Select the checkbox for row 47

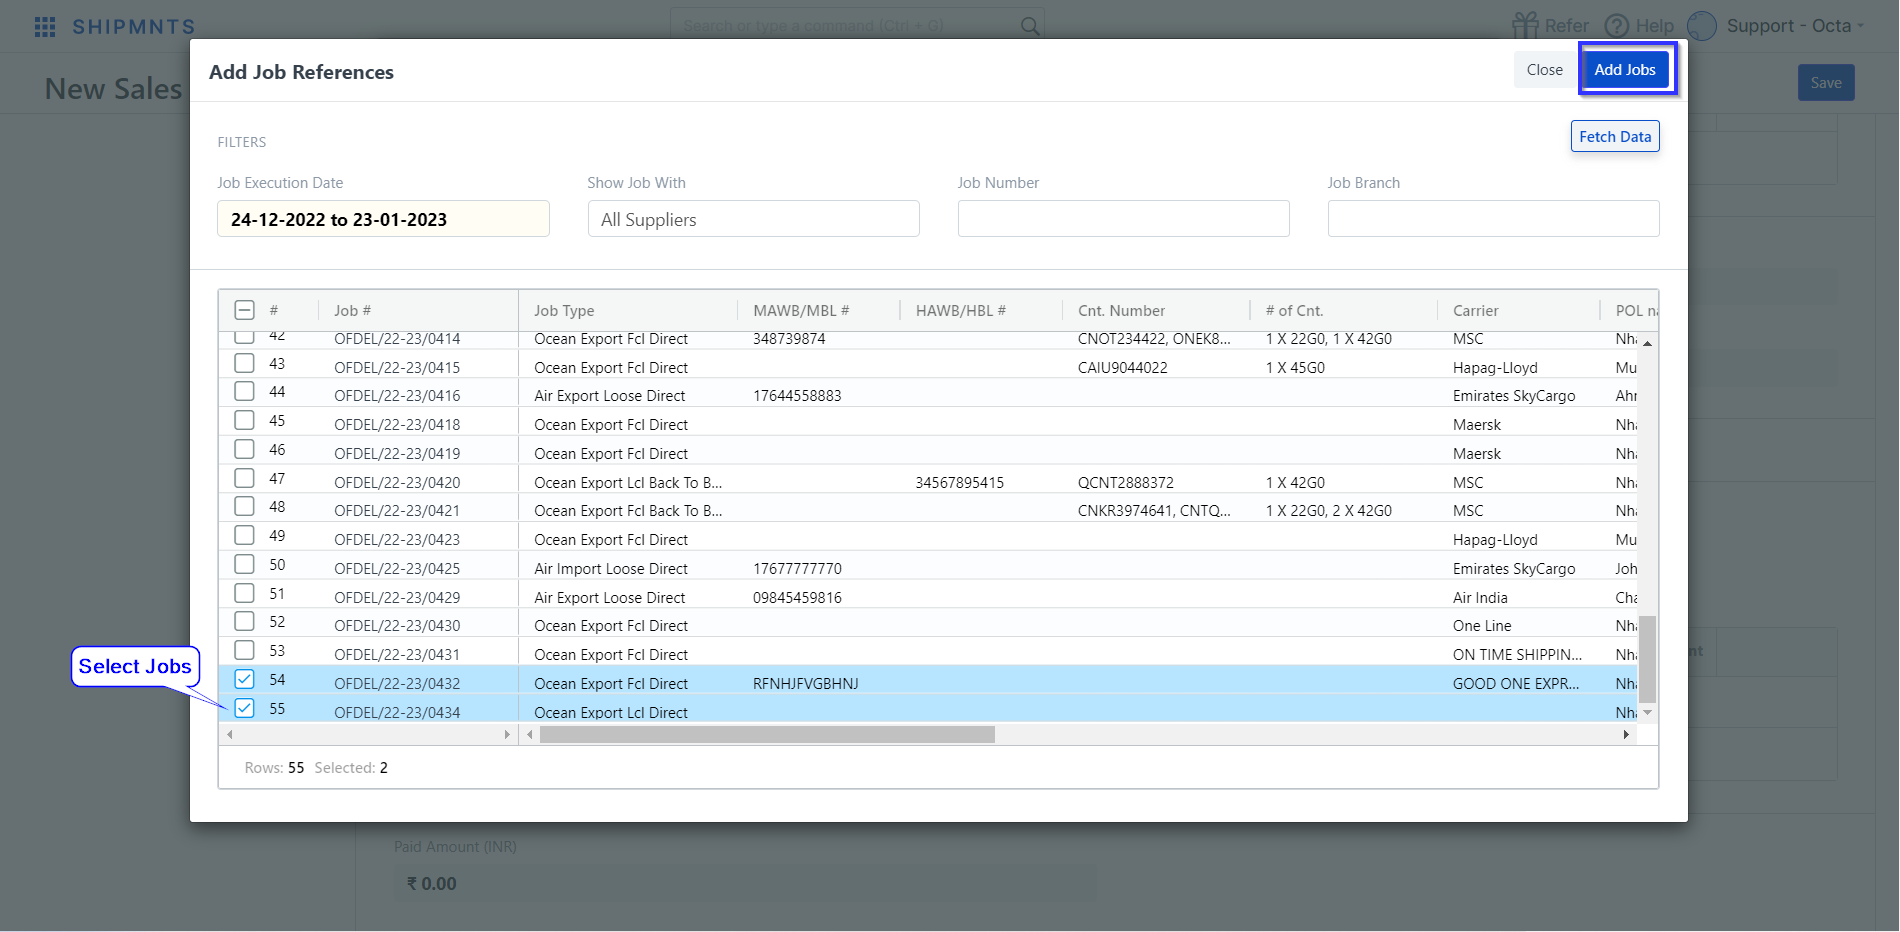tap(244, 478)
